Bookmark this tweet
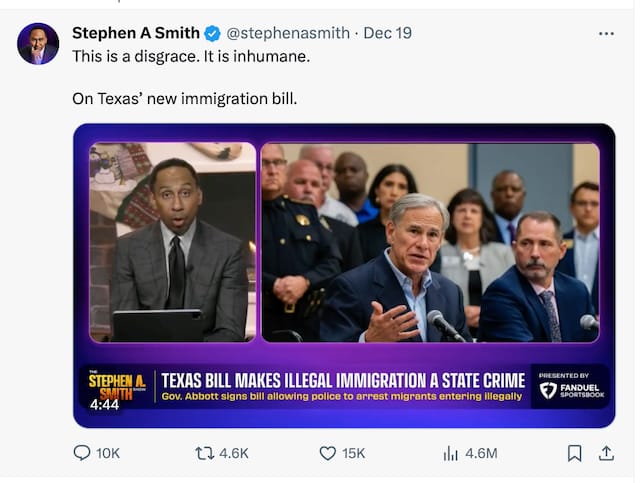This screenshot has width=640, height=483. point(574,453)
